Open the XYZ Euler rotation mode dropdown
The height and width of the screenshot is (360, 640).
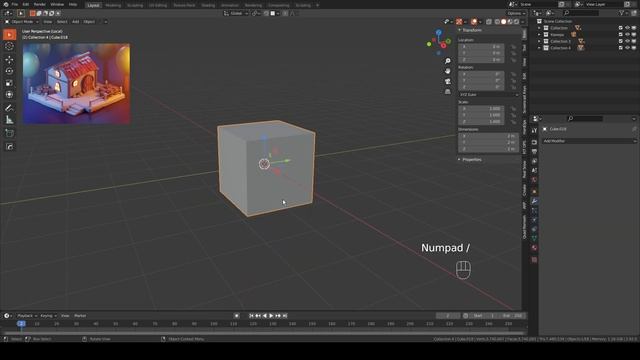(x=489, y=95)
